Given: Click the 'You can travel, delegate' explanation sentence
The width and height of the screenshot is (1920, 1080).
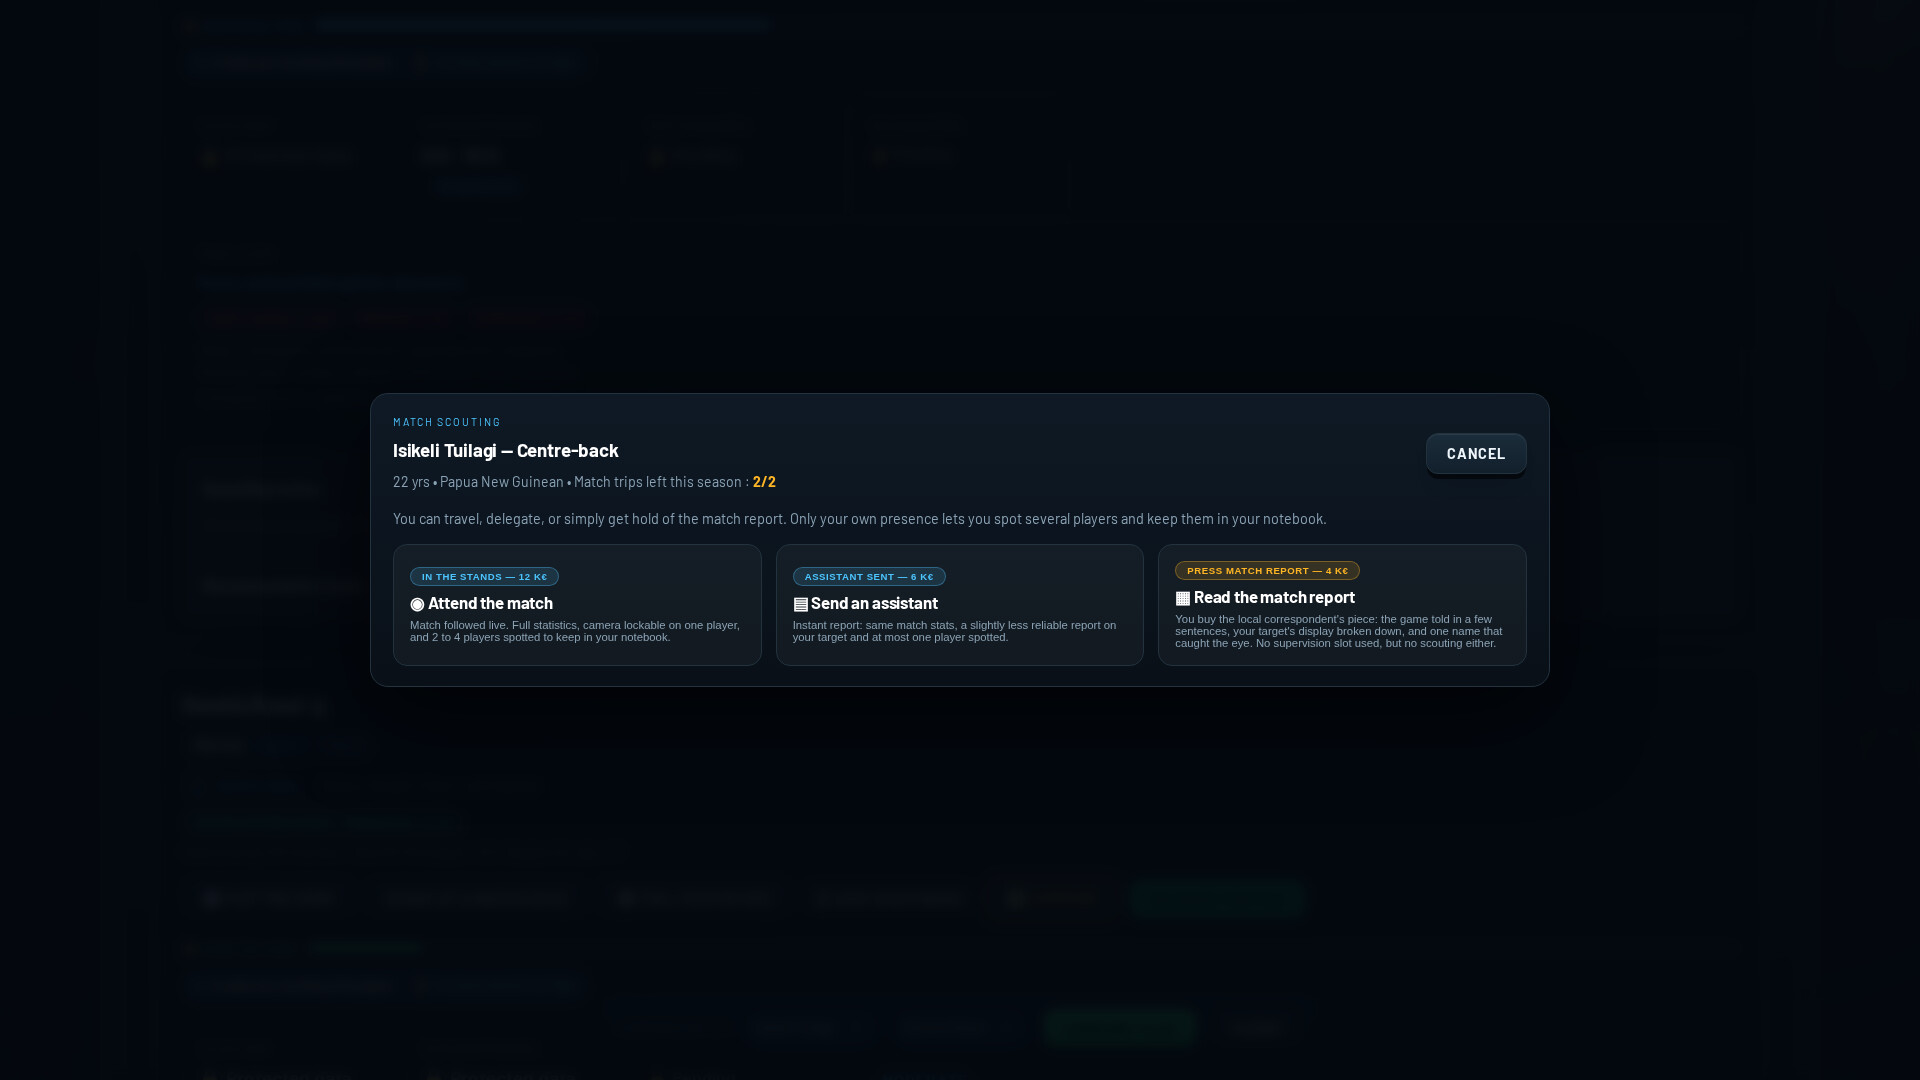Looking at the screenshot, I should (859, 519).
